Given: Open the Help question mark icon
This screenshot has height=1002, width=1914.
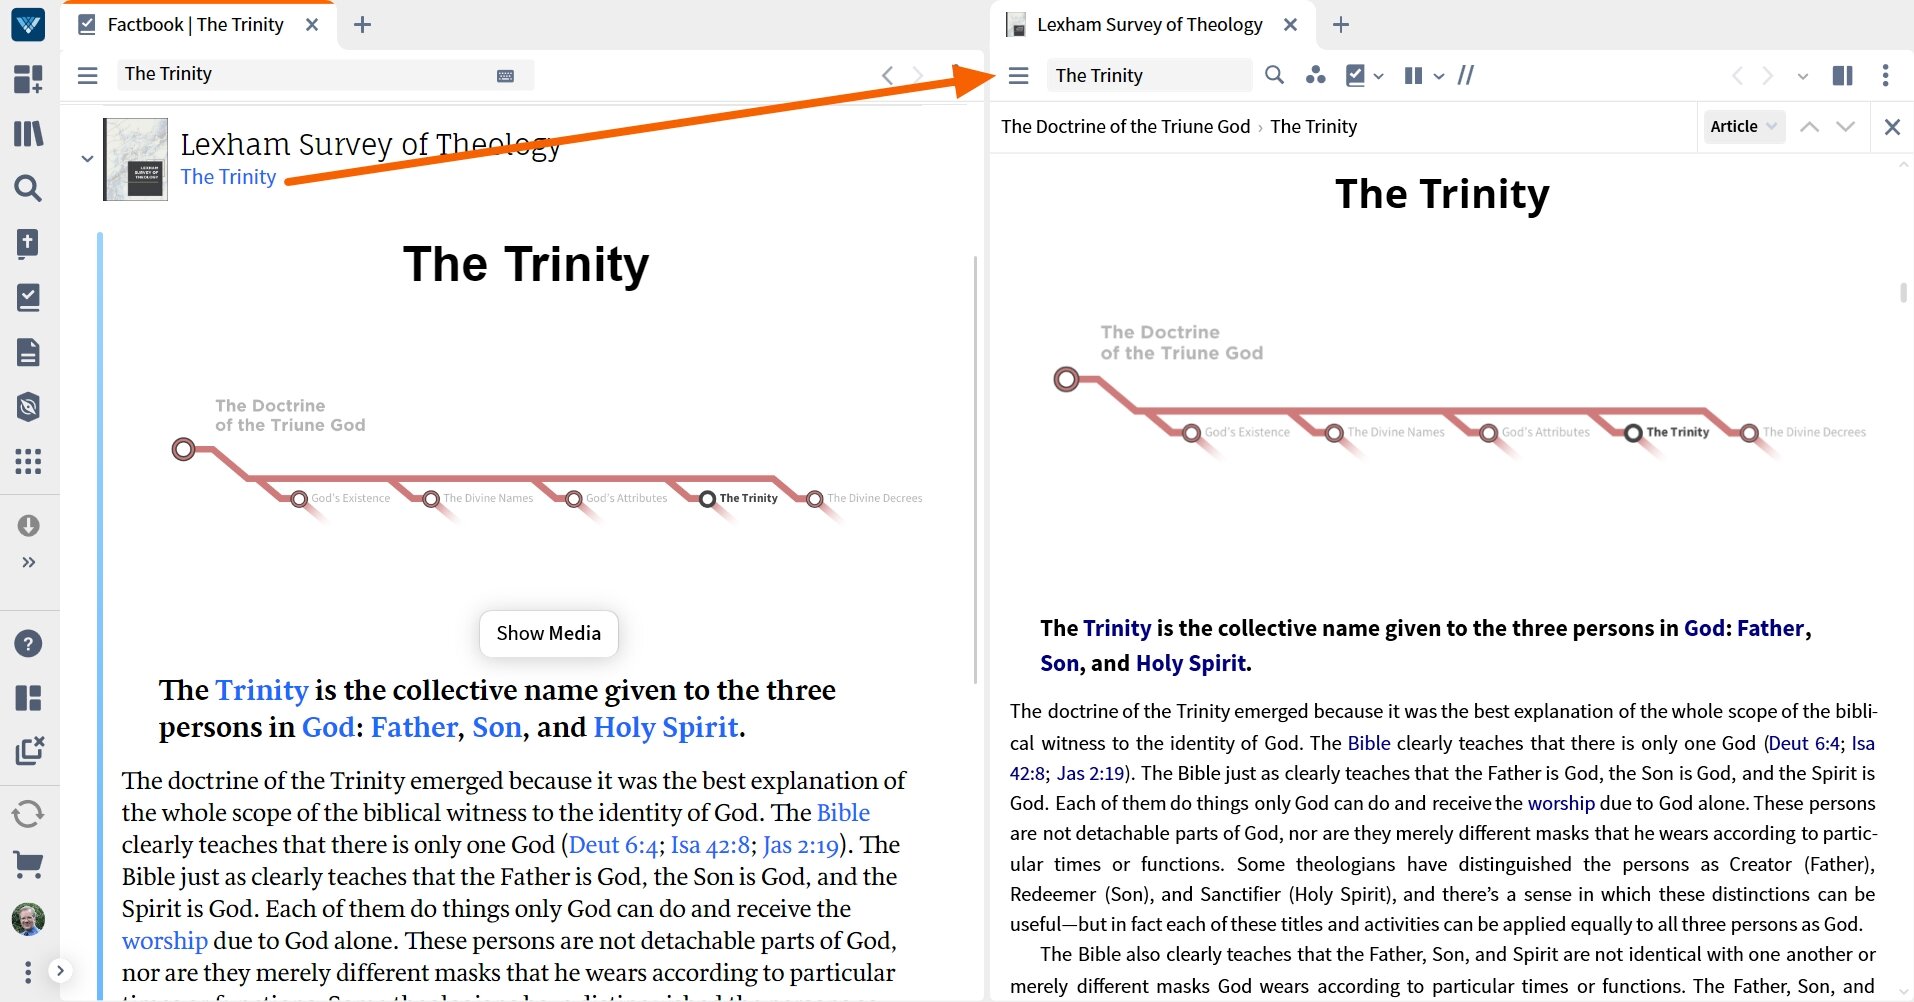Looking at the screenshot, I should (28, 643).
